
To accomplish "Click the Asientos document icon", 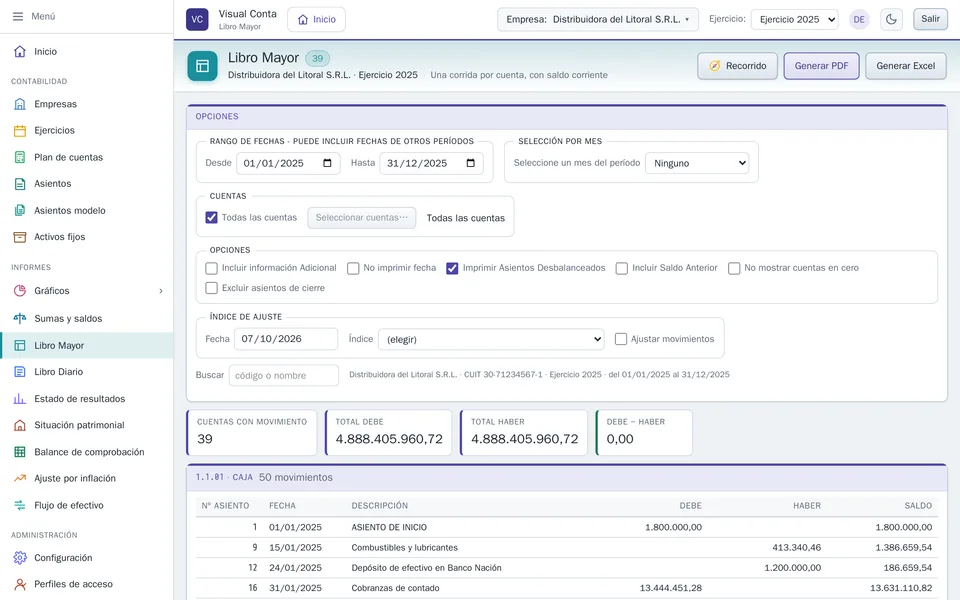I will pos(20,184).
